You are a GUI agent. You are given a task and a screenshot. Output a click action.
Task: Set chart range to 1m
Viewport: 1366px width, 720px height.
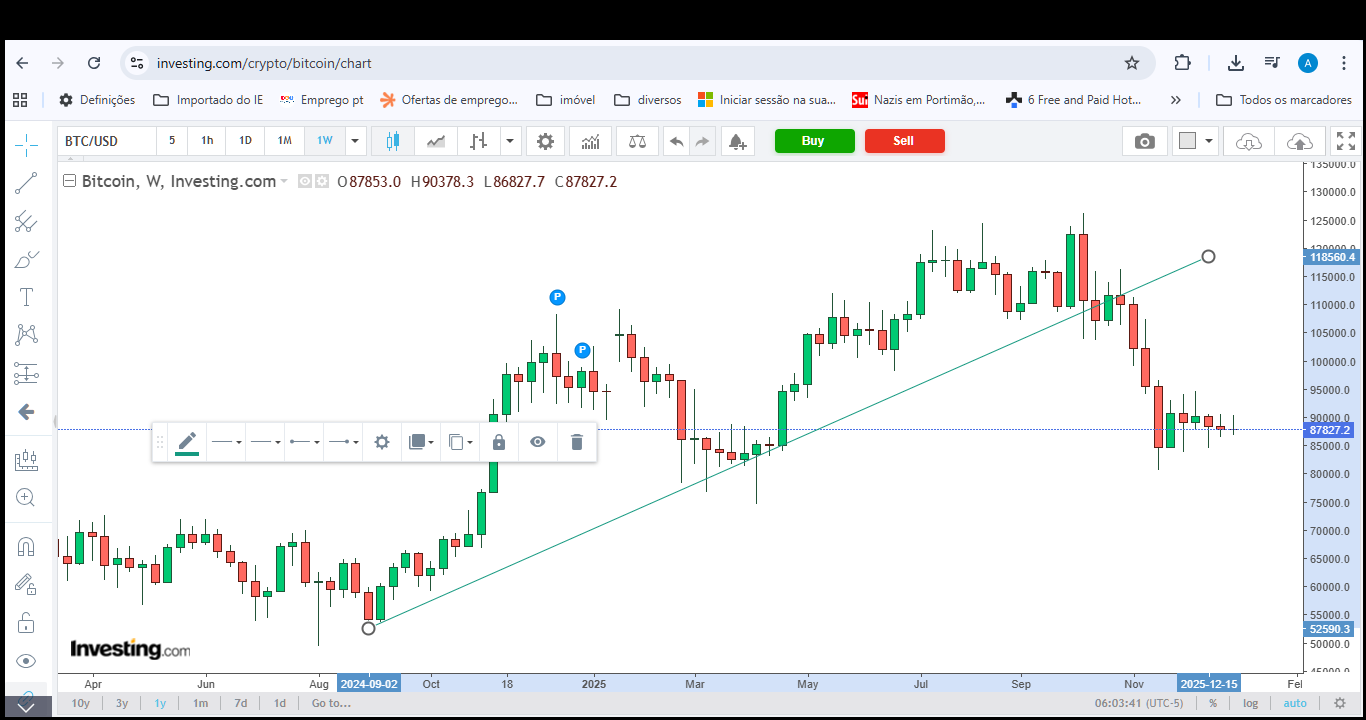tap(201, 703)
